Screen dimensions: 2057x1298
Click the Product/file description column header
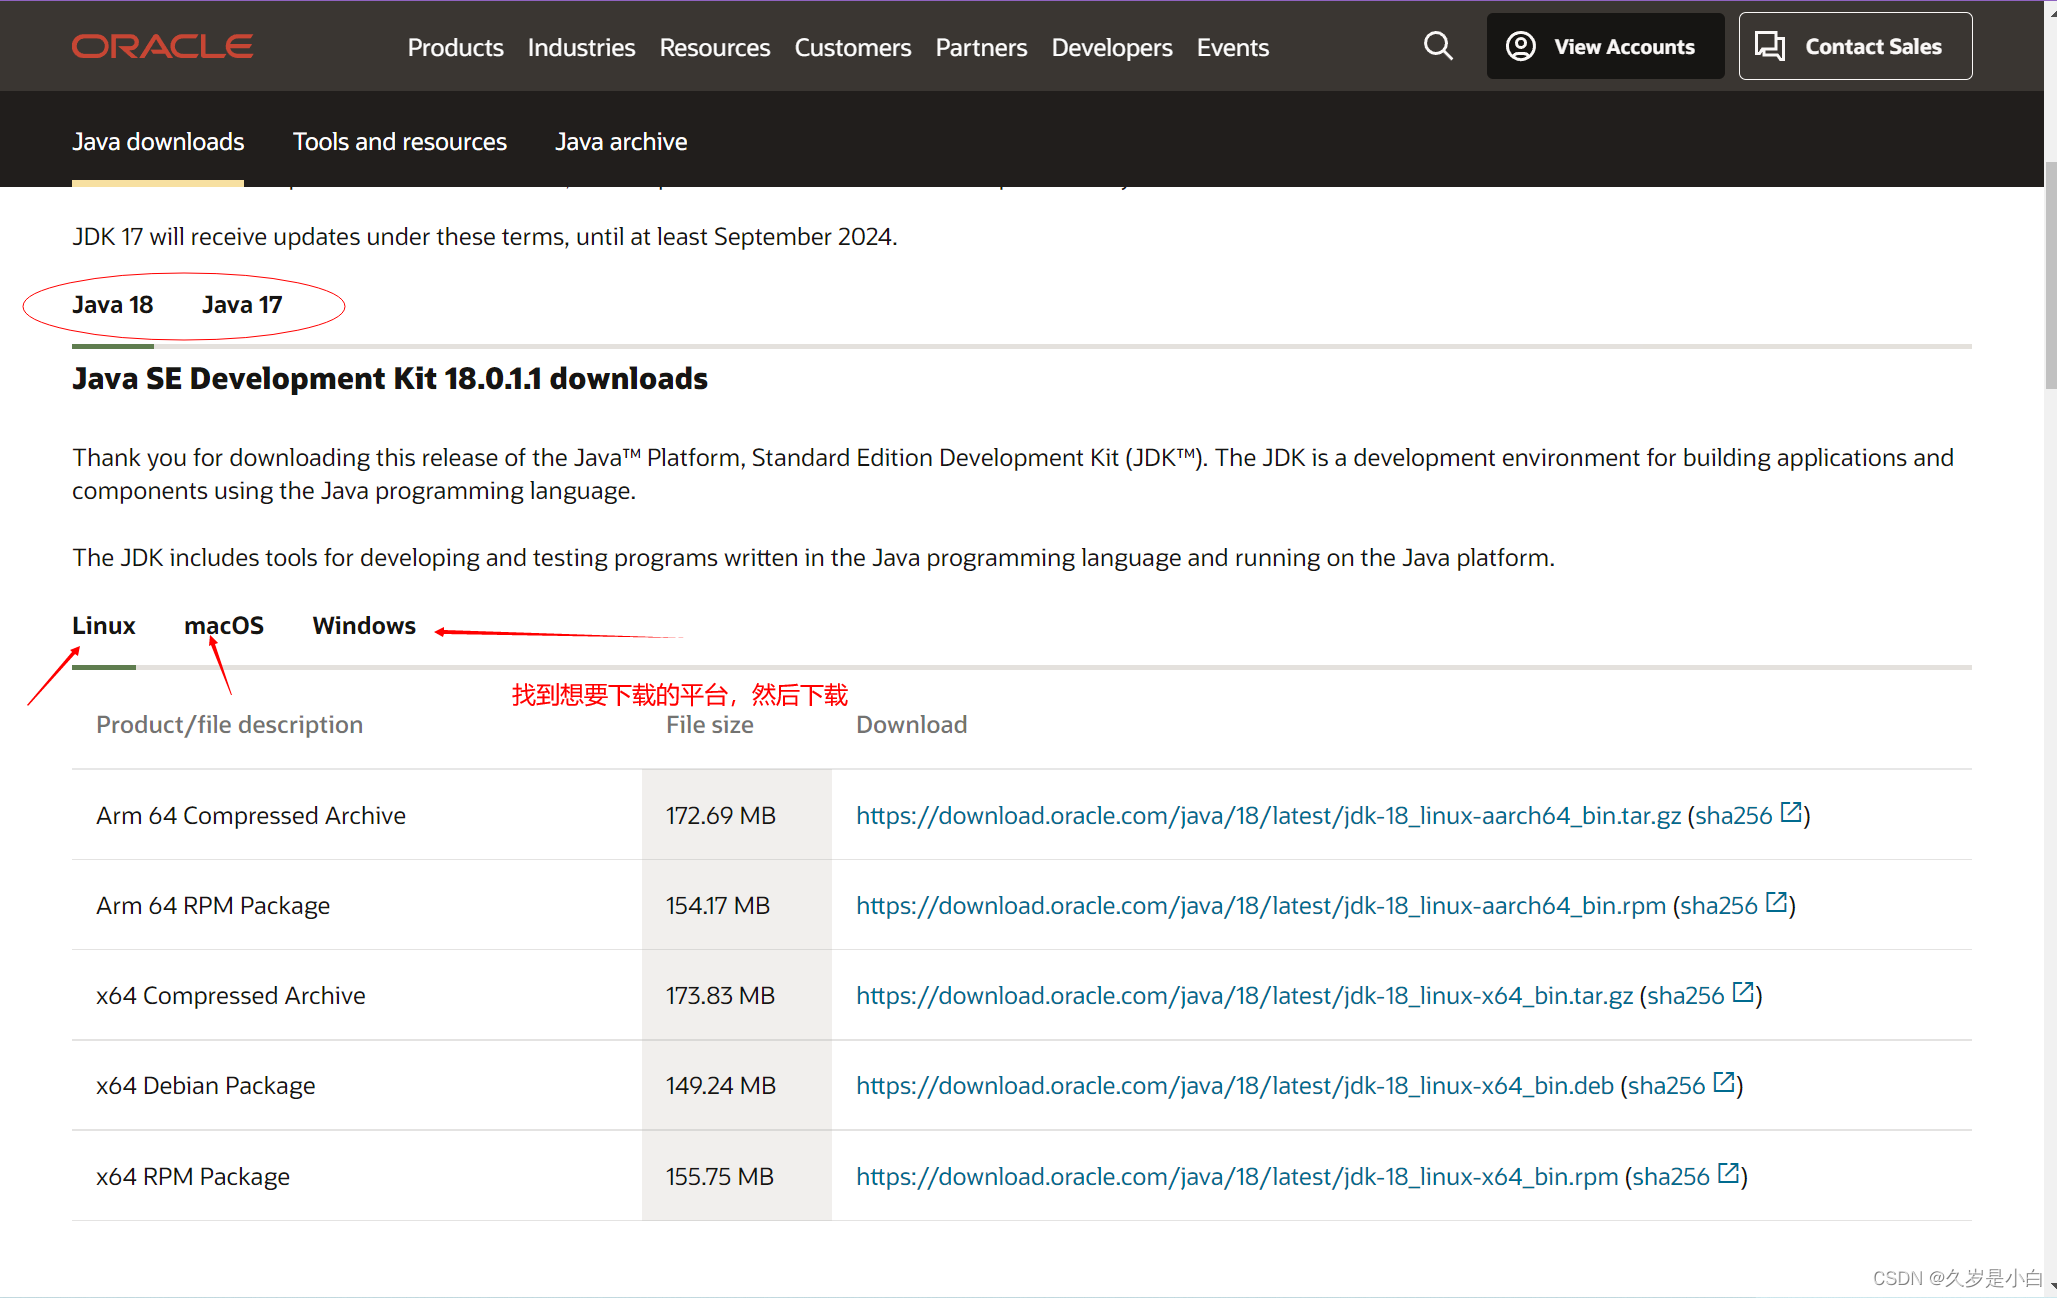(230, 725)
